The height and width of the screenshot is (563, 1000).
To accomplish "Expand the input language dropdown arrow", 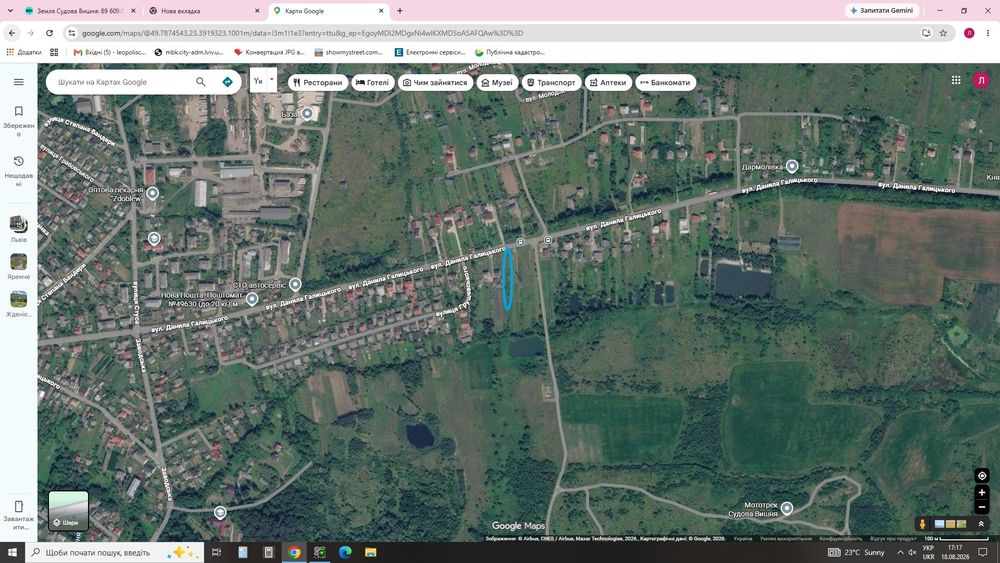I will [x=272, y=80].
